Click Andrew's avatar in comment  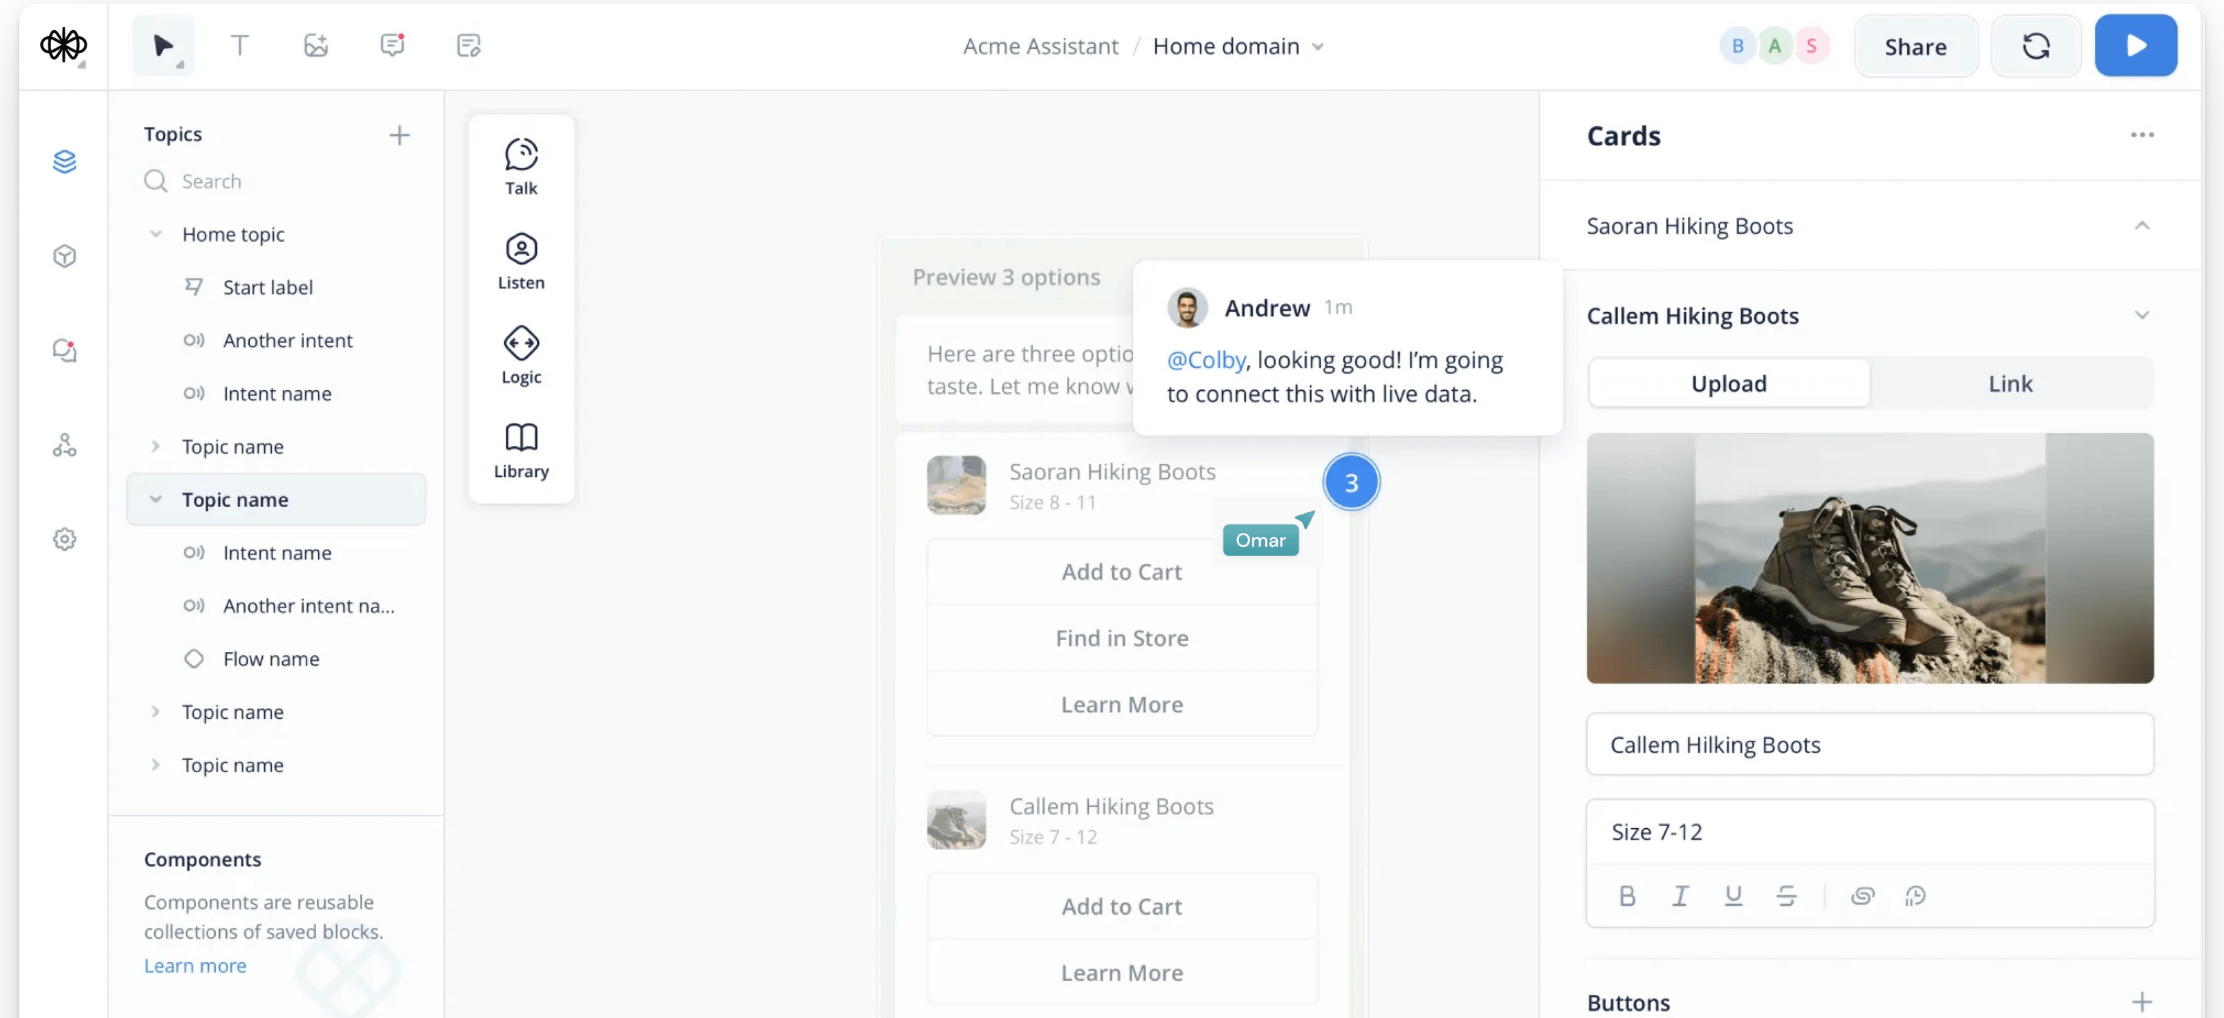click(x=1188, y=308)
